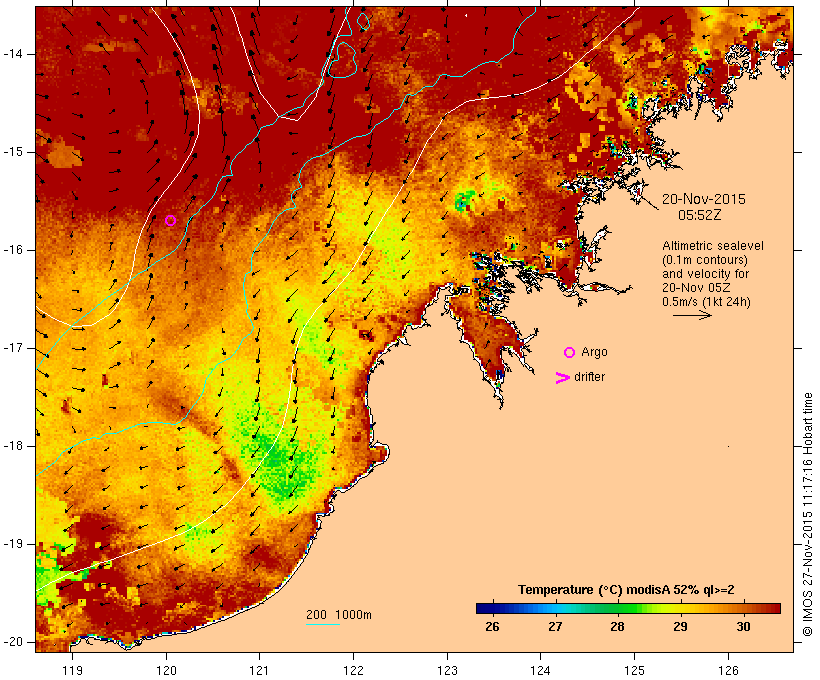This screenshot has width=820, height=680.
Task: Click longitude axis label 126
Action: [728, 671]
